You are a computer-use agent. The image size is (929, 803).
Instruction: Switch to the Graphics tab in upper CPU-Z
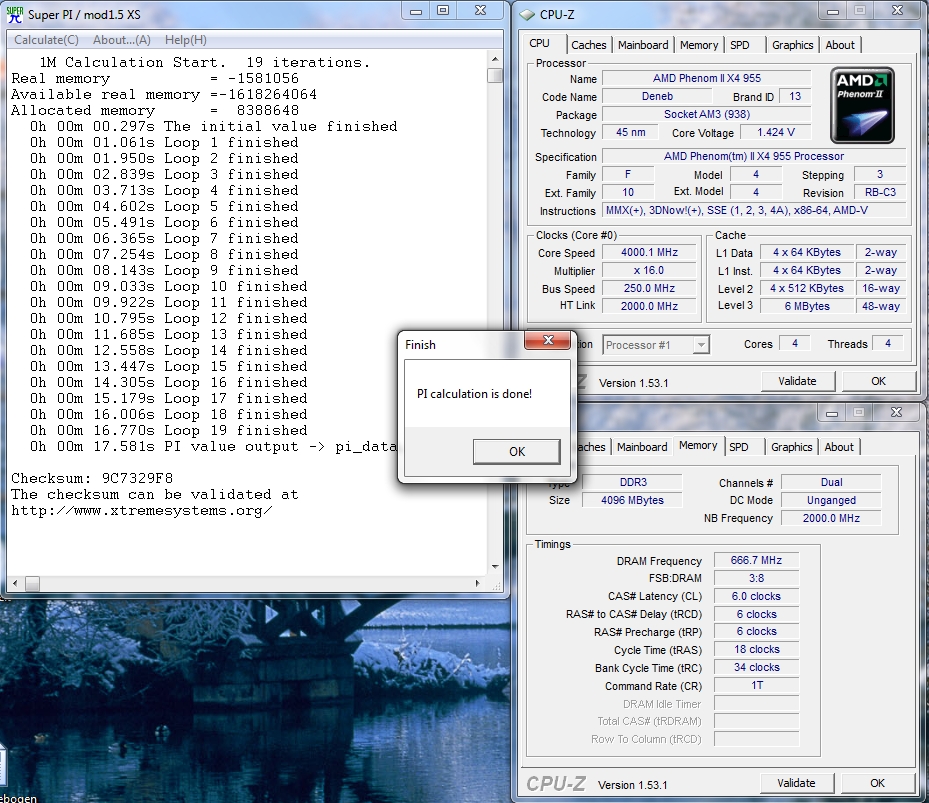[792, 45]
